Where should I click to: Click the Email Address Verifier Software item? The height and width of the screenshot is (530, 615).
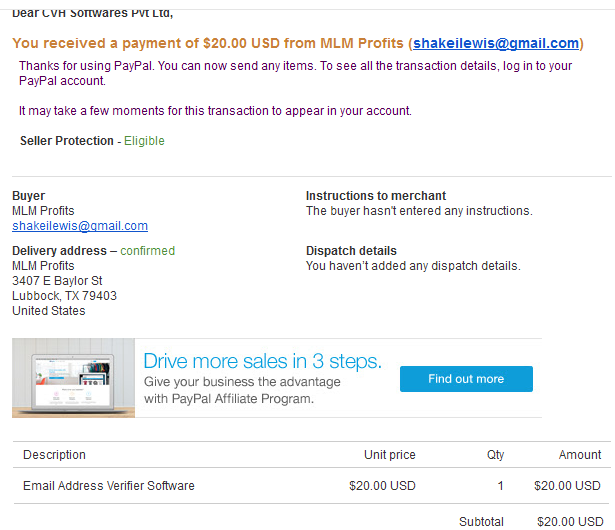109,486
